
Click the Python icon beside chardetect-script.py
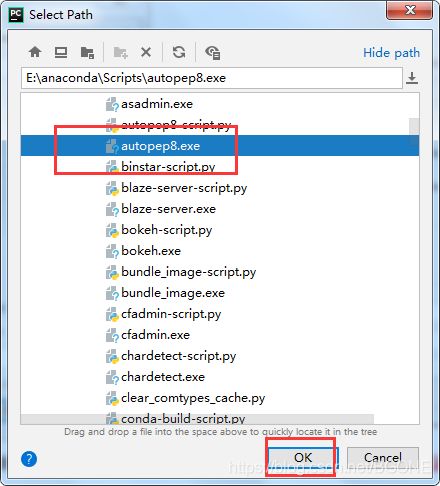(112, 356)
